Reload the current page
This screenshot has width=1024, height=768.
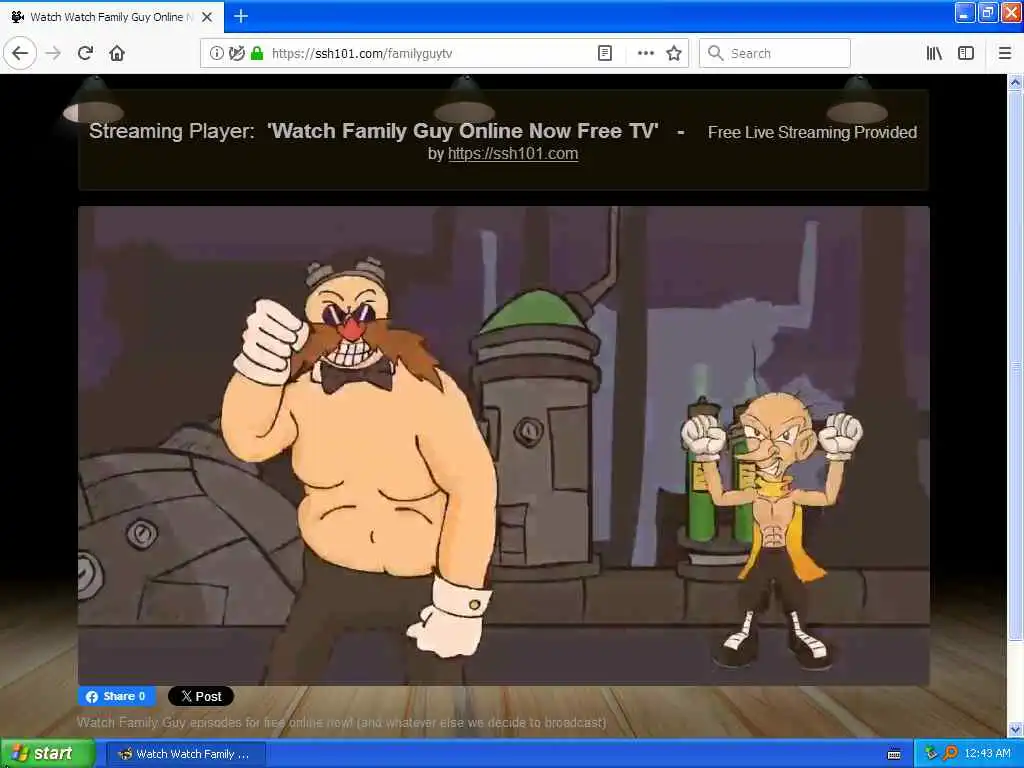[85, 53]
